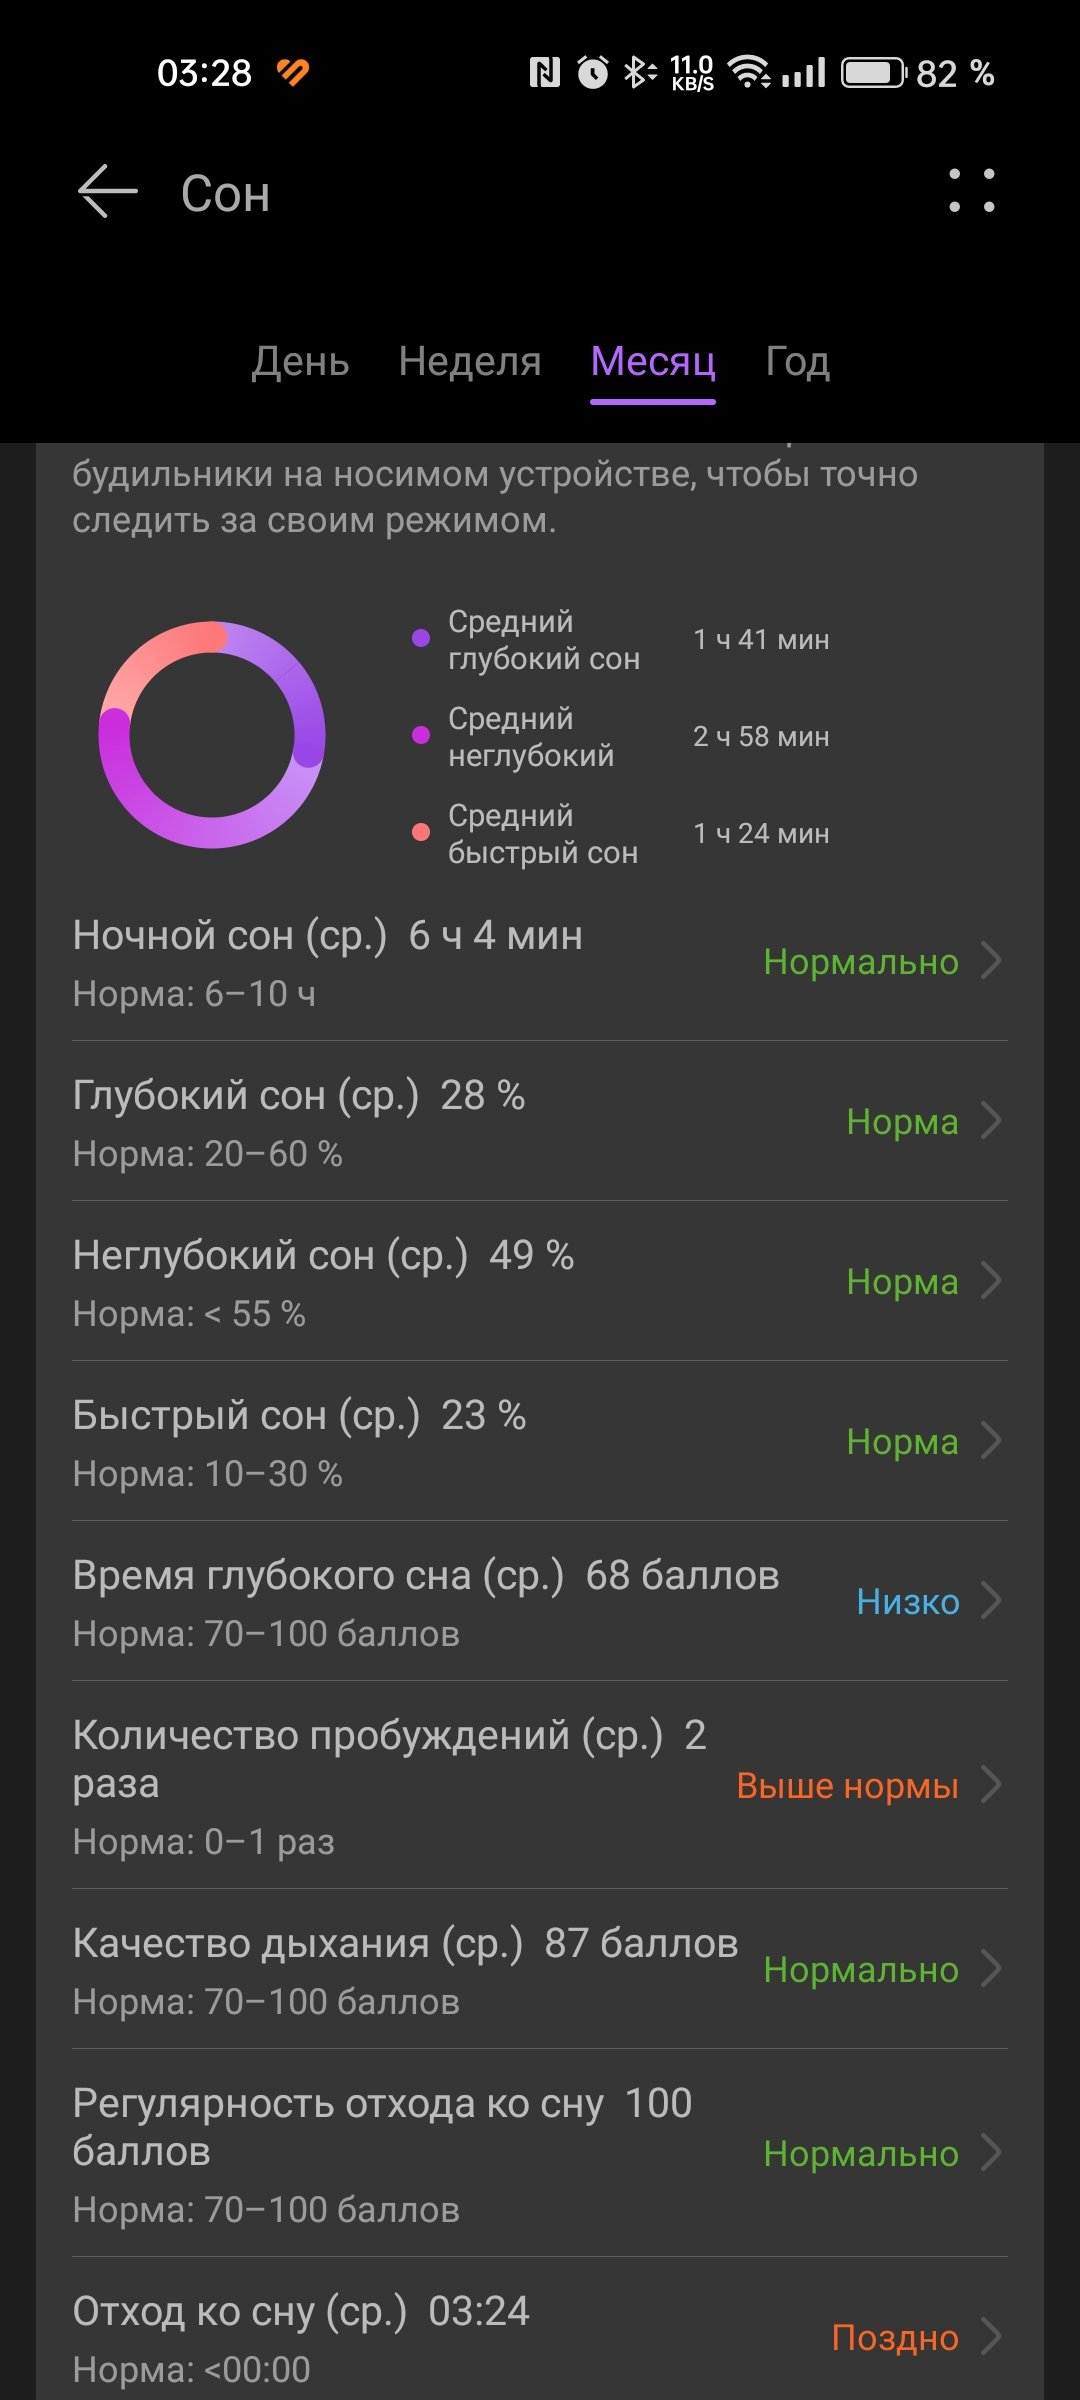Open the four-dot more options menu
The width and height of the screenshot is (1080, 2400).
tap(972, 191)
